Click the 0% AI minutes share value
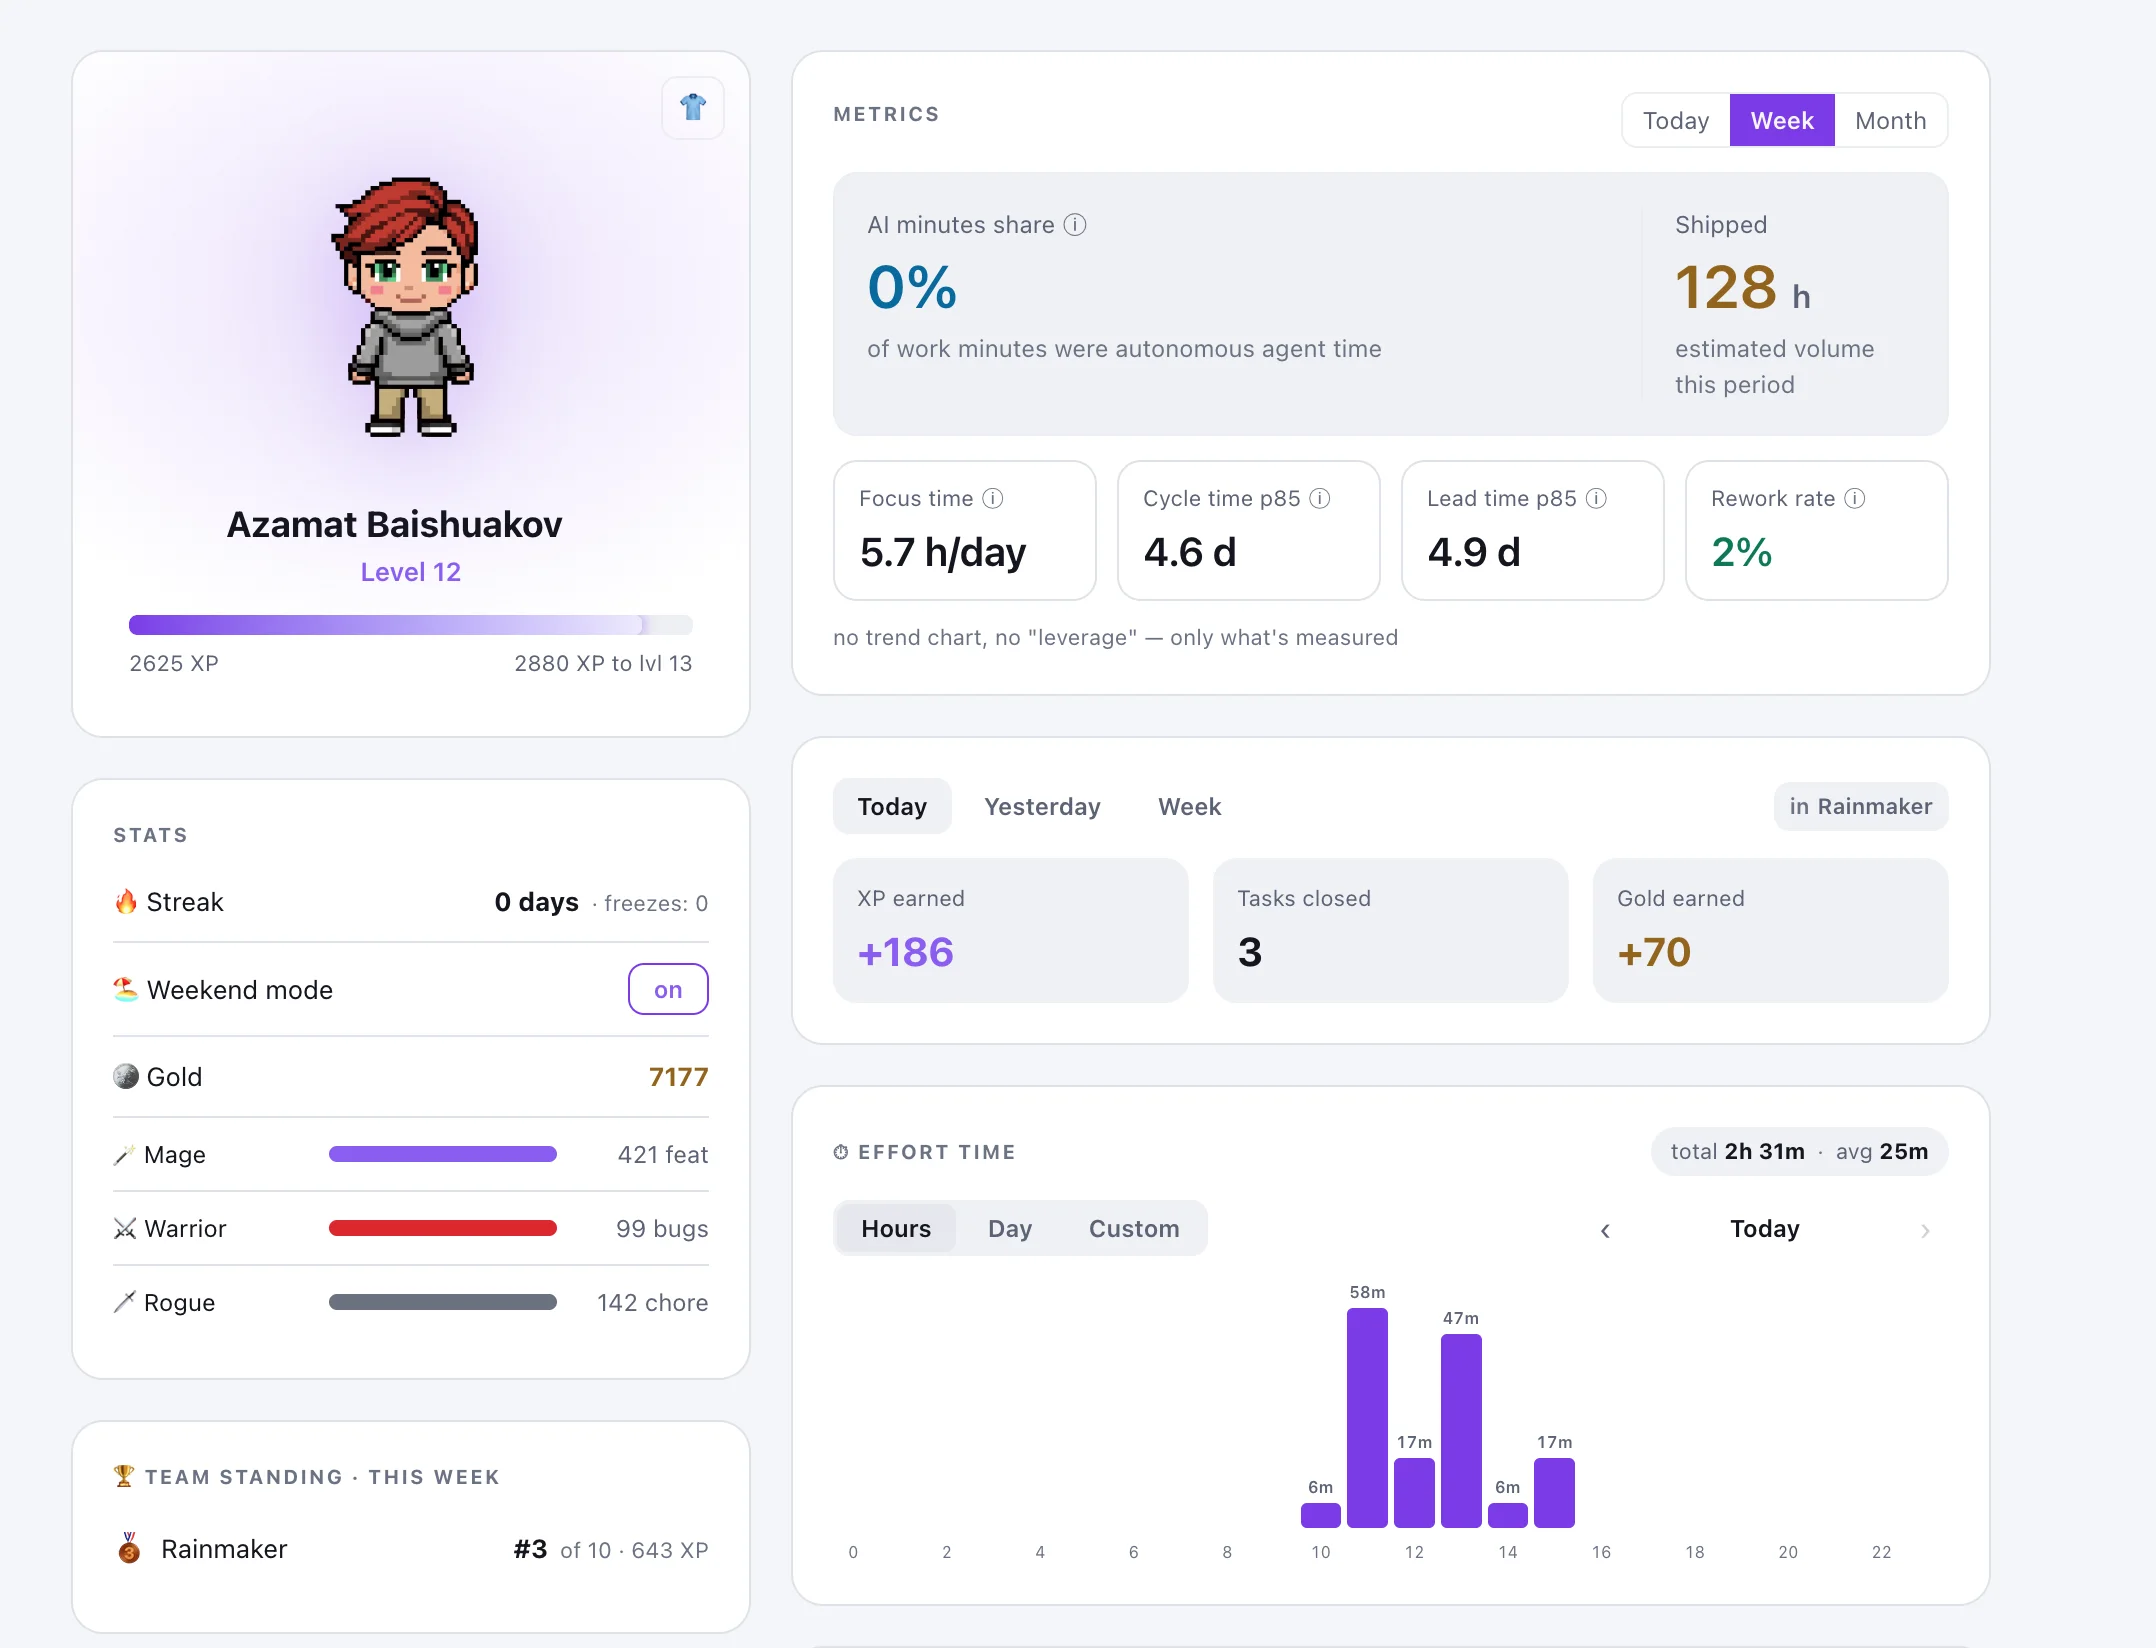The width and height of the screenshot is (2156, 1648). pos(912,288)
